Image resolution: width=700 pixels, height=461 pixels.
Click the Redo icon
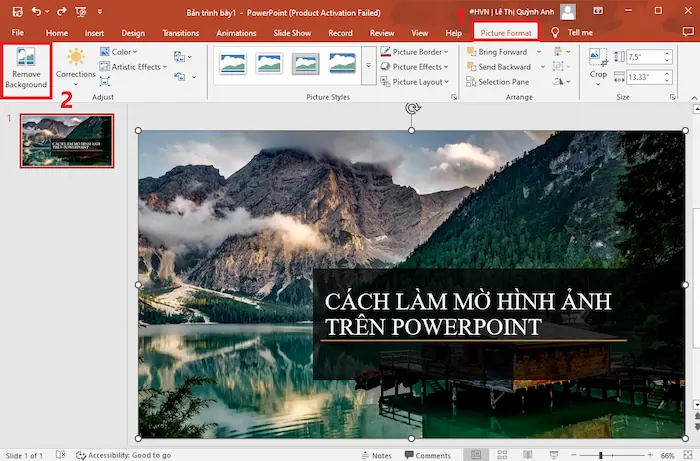click(x=61, y=12)
